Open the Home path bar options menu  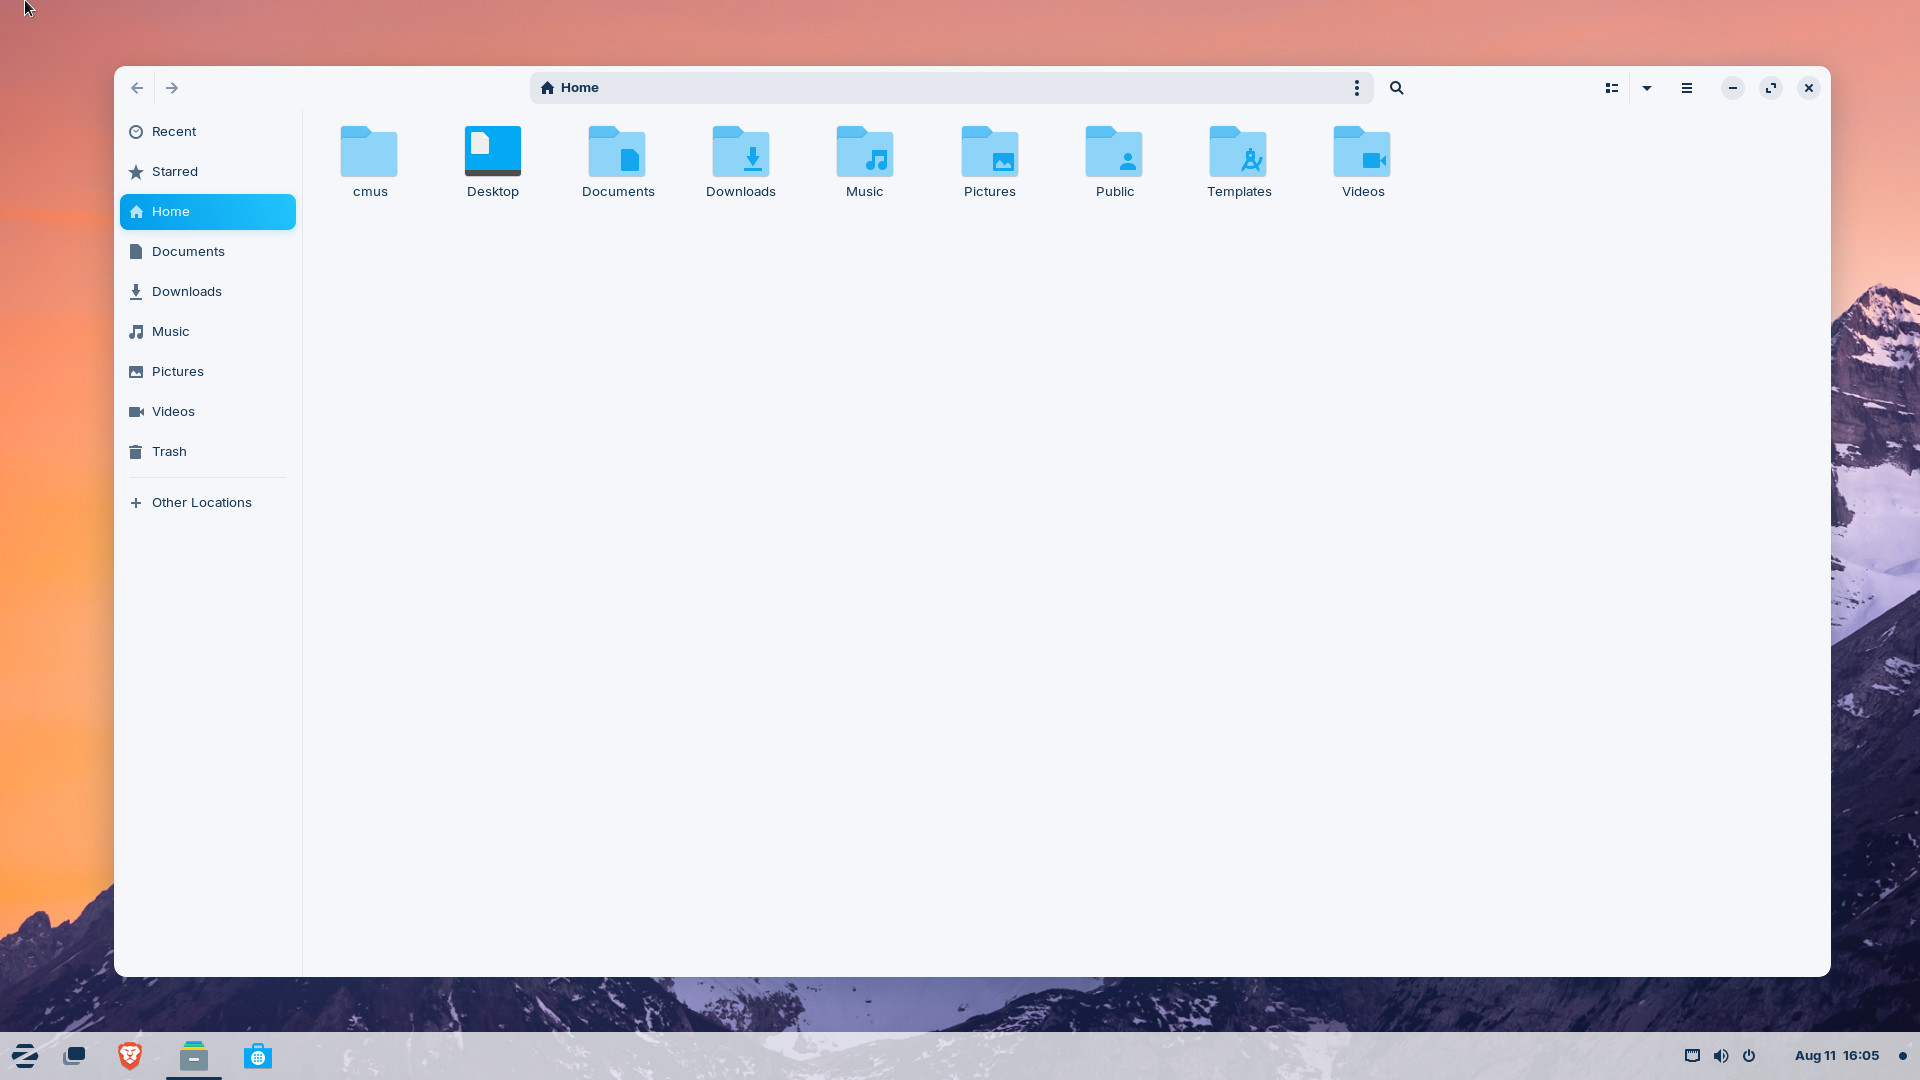1356,88
